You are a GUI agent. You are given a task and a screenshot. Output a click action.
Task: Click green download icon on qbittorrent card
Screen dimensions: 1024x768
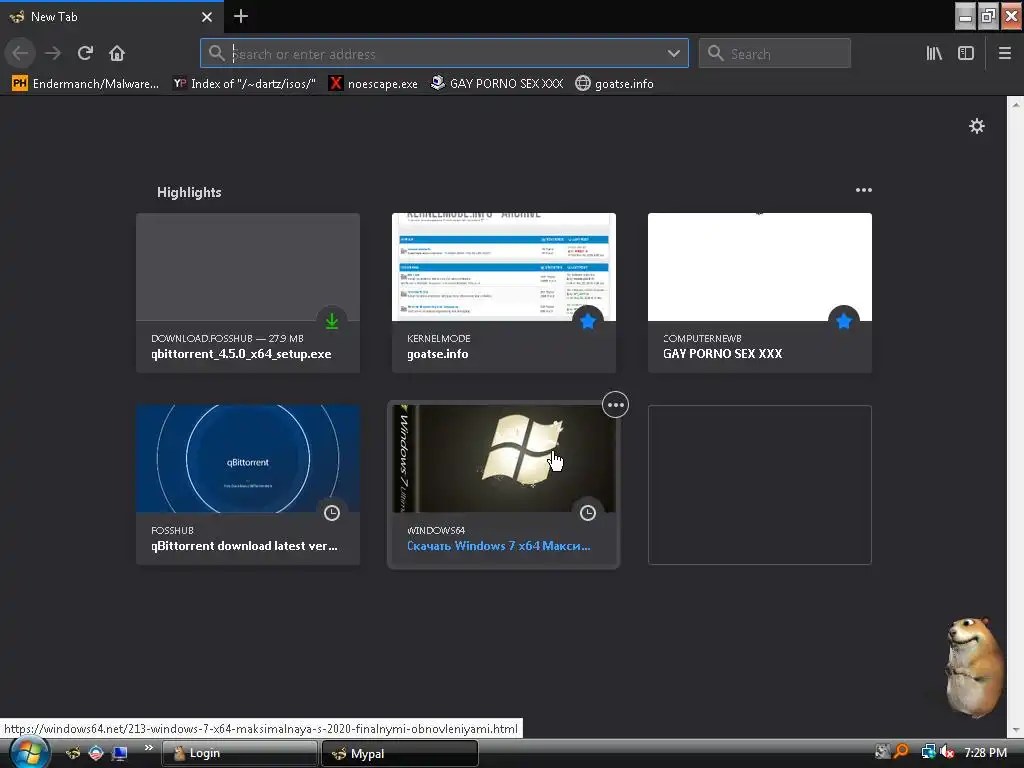point(332,321)
